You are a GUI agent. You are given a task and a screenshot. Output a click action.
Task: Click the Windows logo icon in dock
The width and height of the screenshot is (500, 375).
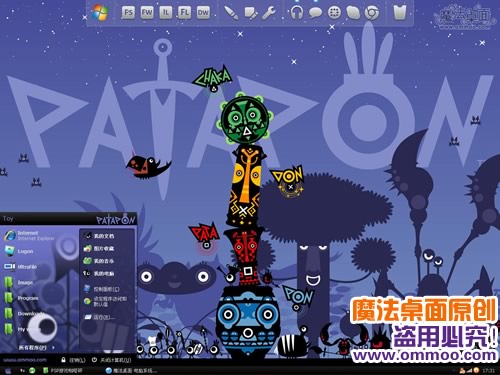(x=100, y=13)
